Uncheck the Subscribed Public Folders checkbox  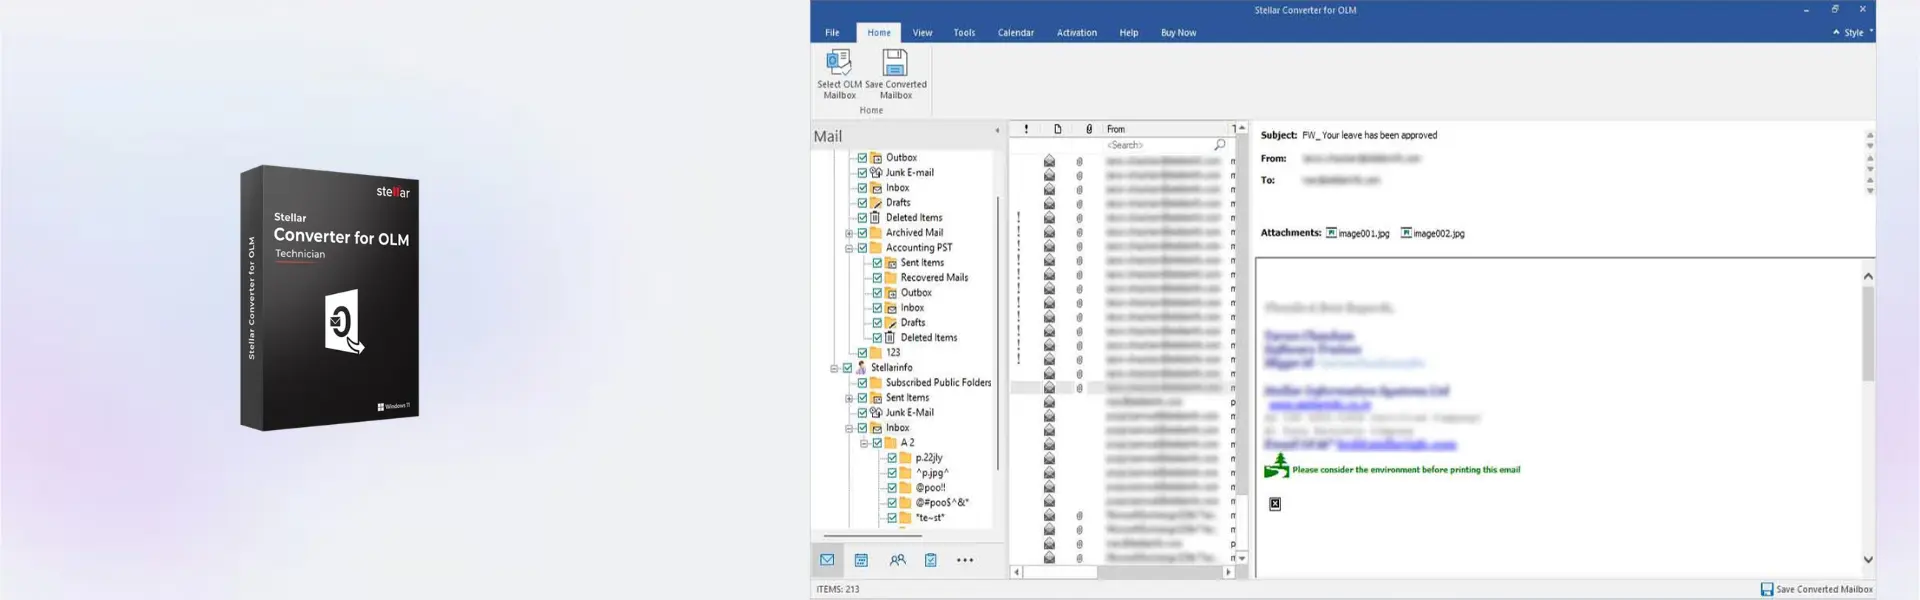click(x=862, y=383)
